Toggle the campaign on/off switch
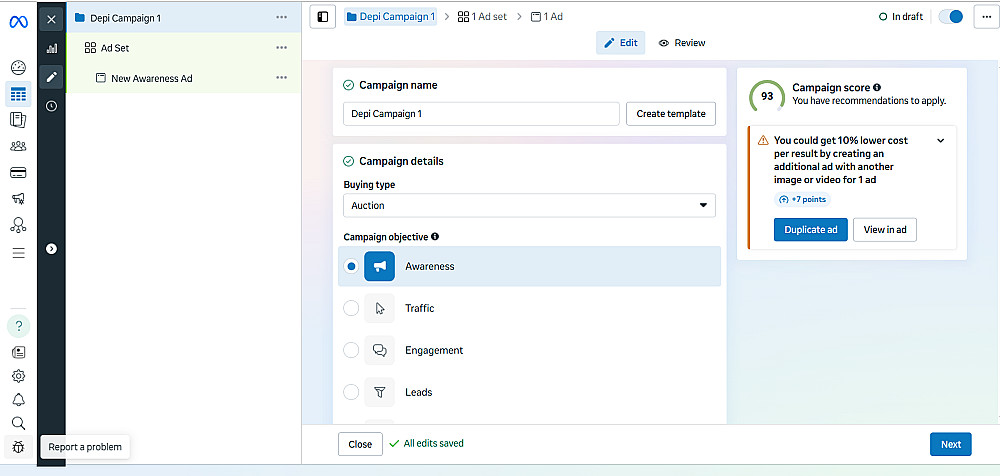Screen dimensions: 1000x476 pyautogui.click(x=950, y=17)
